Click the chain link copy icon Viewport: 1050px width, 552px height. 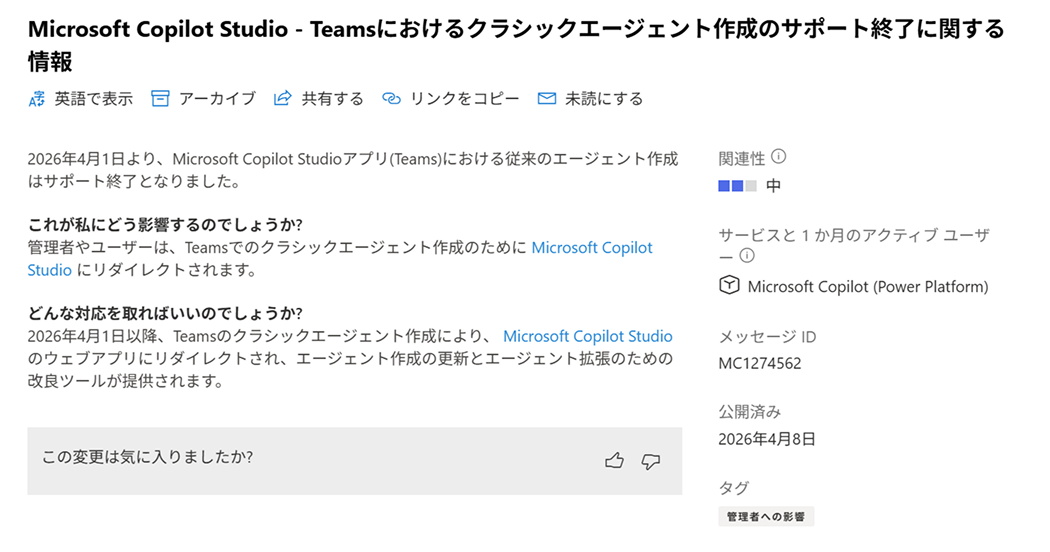coord(392,99)
